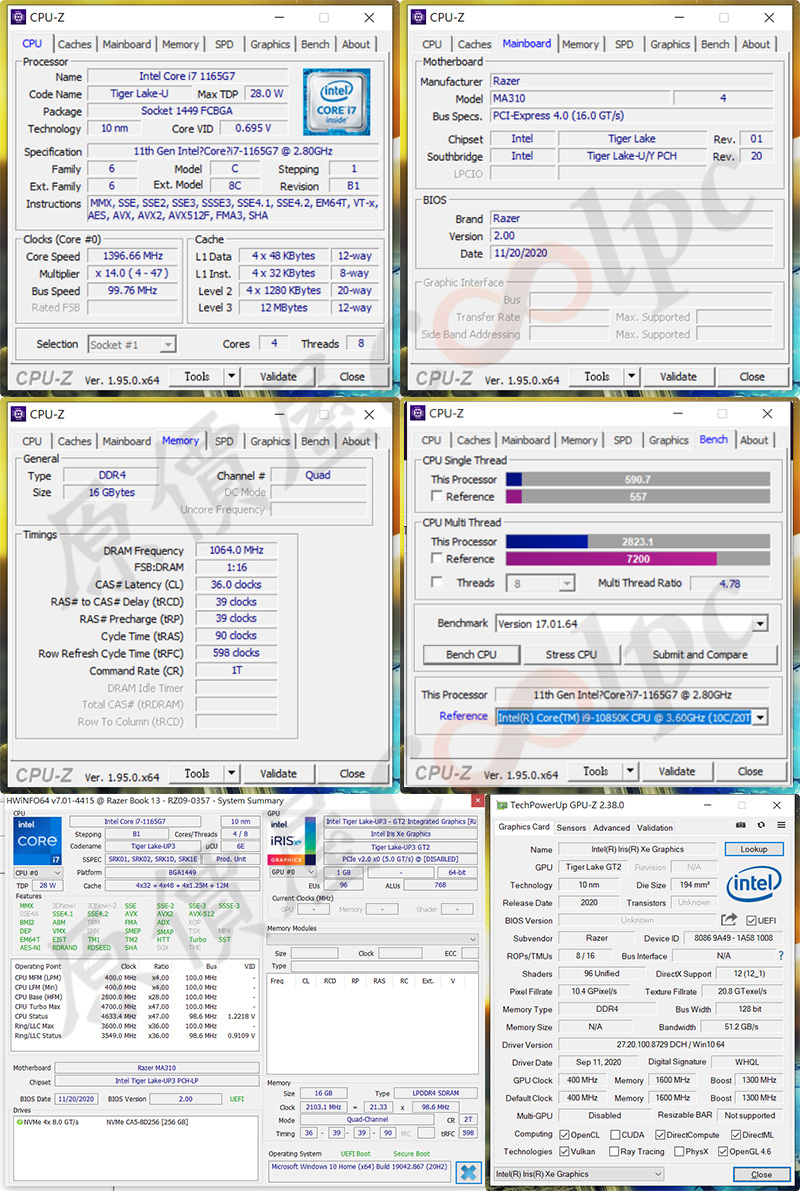This screenshot has height=1191, width=800.
Task: Toggle the DirectCompute checkbox
Action: pos(659,1134)
